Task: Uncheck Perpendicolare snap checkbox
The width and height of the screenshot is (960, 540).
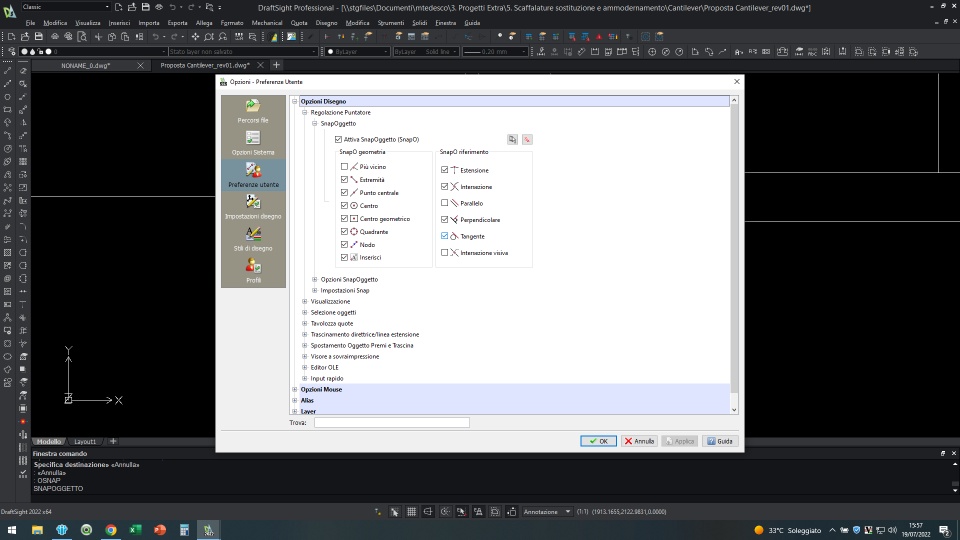Action: 444,219
